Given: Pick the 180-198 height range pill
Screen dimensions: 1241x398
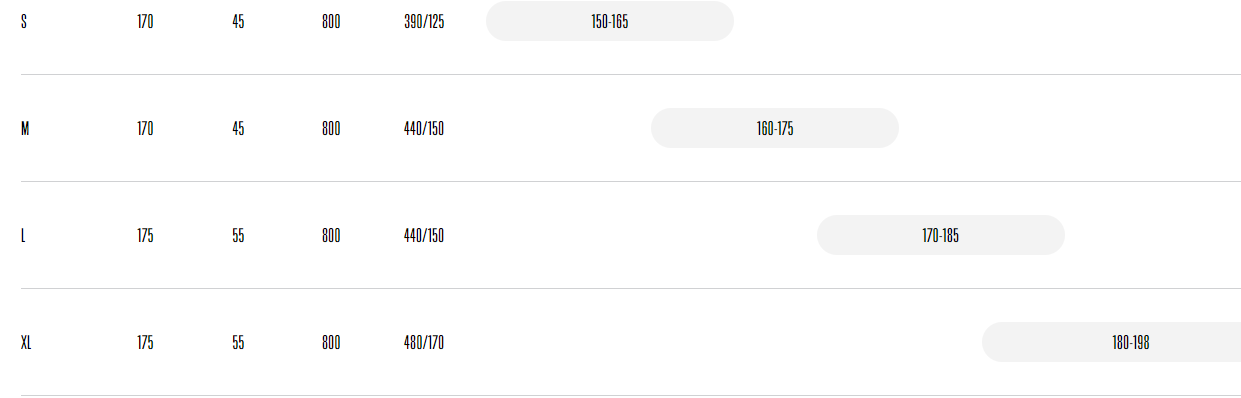Looking at the screenshot, I should (x=1111, y=342).
